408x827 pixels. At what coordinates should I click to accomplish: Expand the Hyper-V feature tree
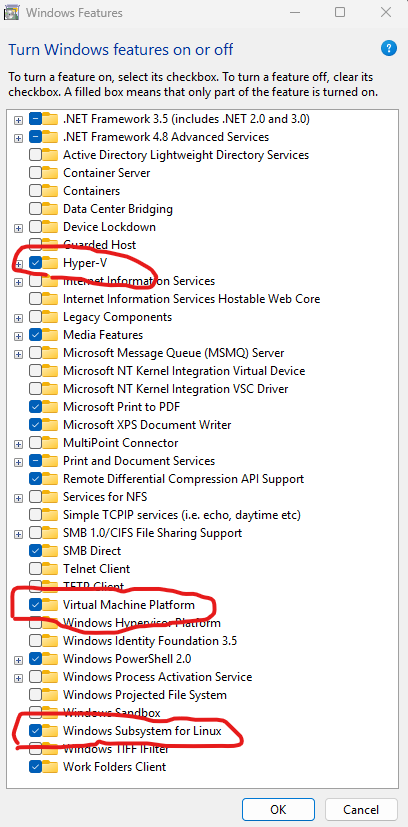coord(18,263)
